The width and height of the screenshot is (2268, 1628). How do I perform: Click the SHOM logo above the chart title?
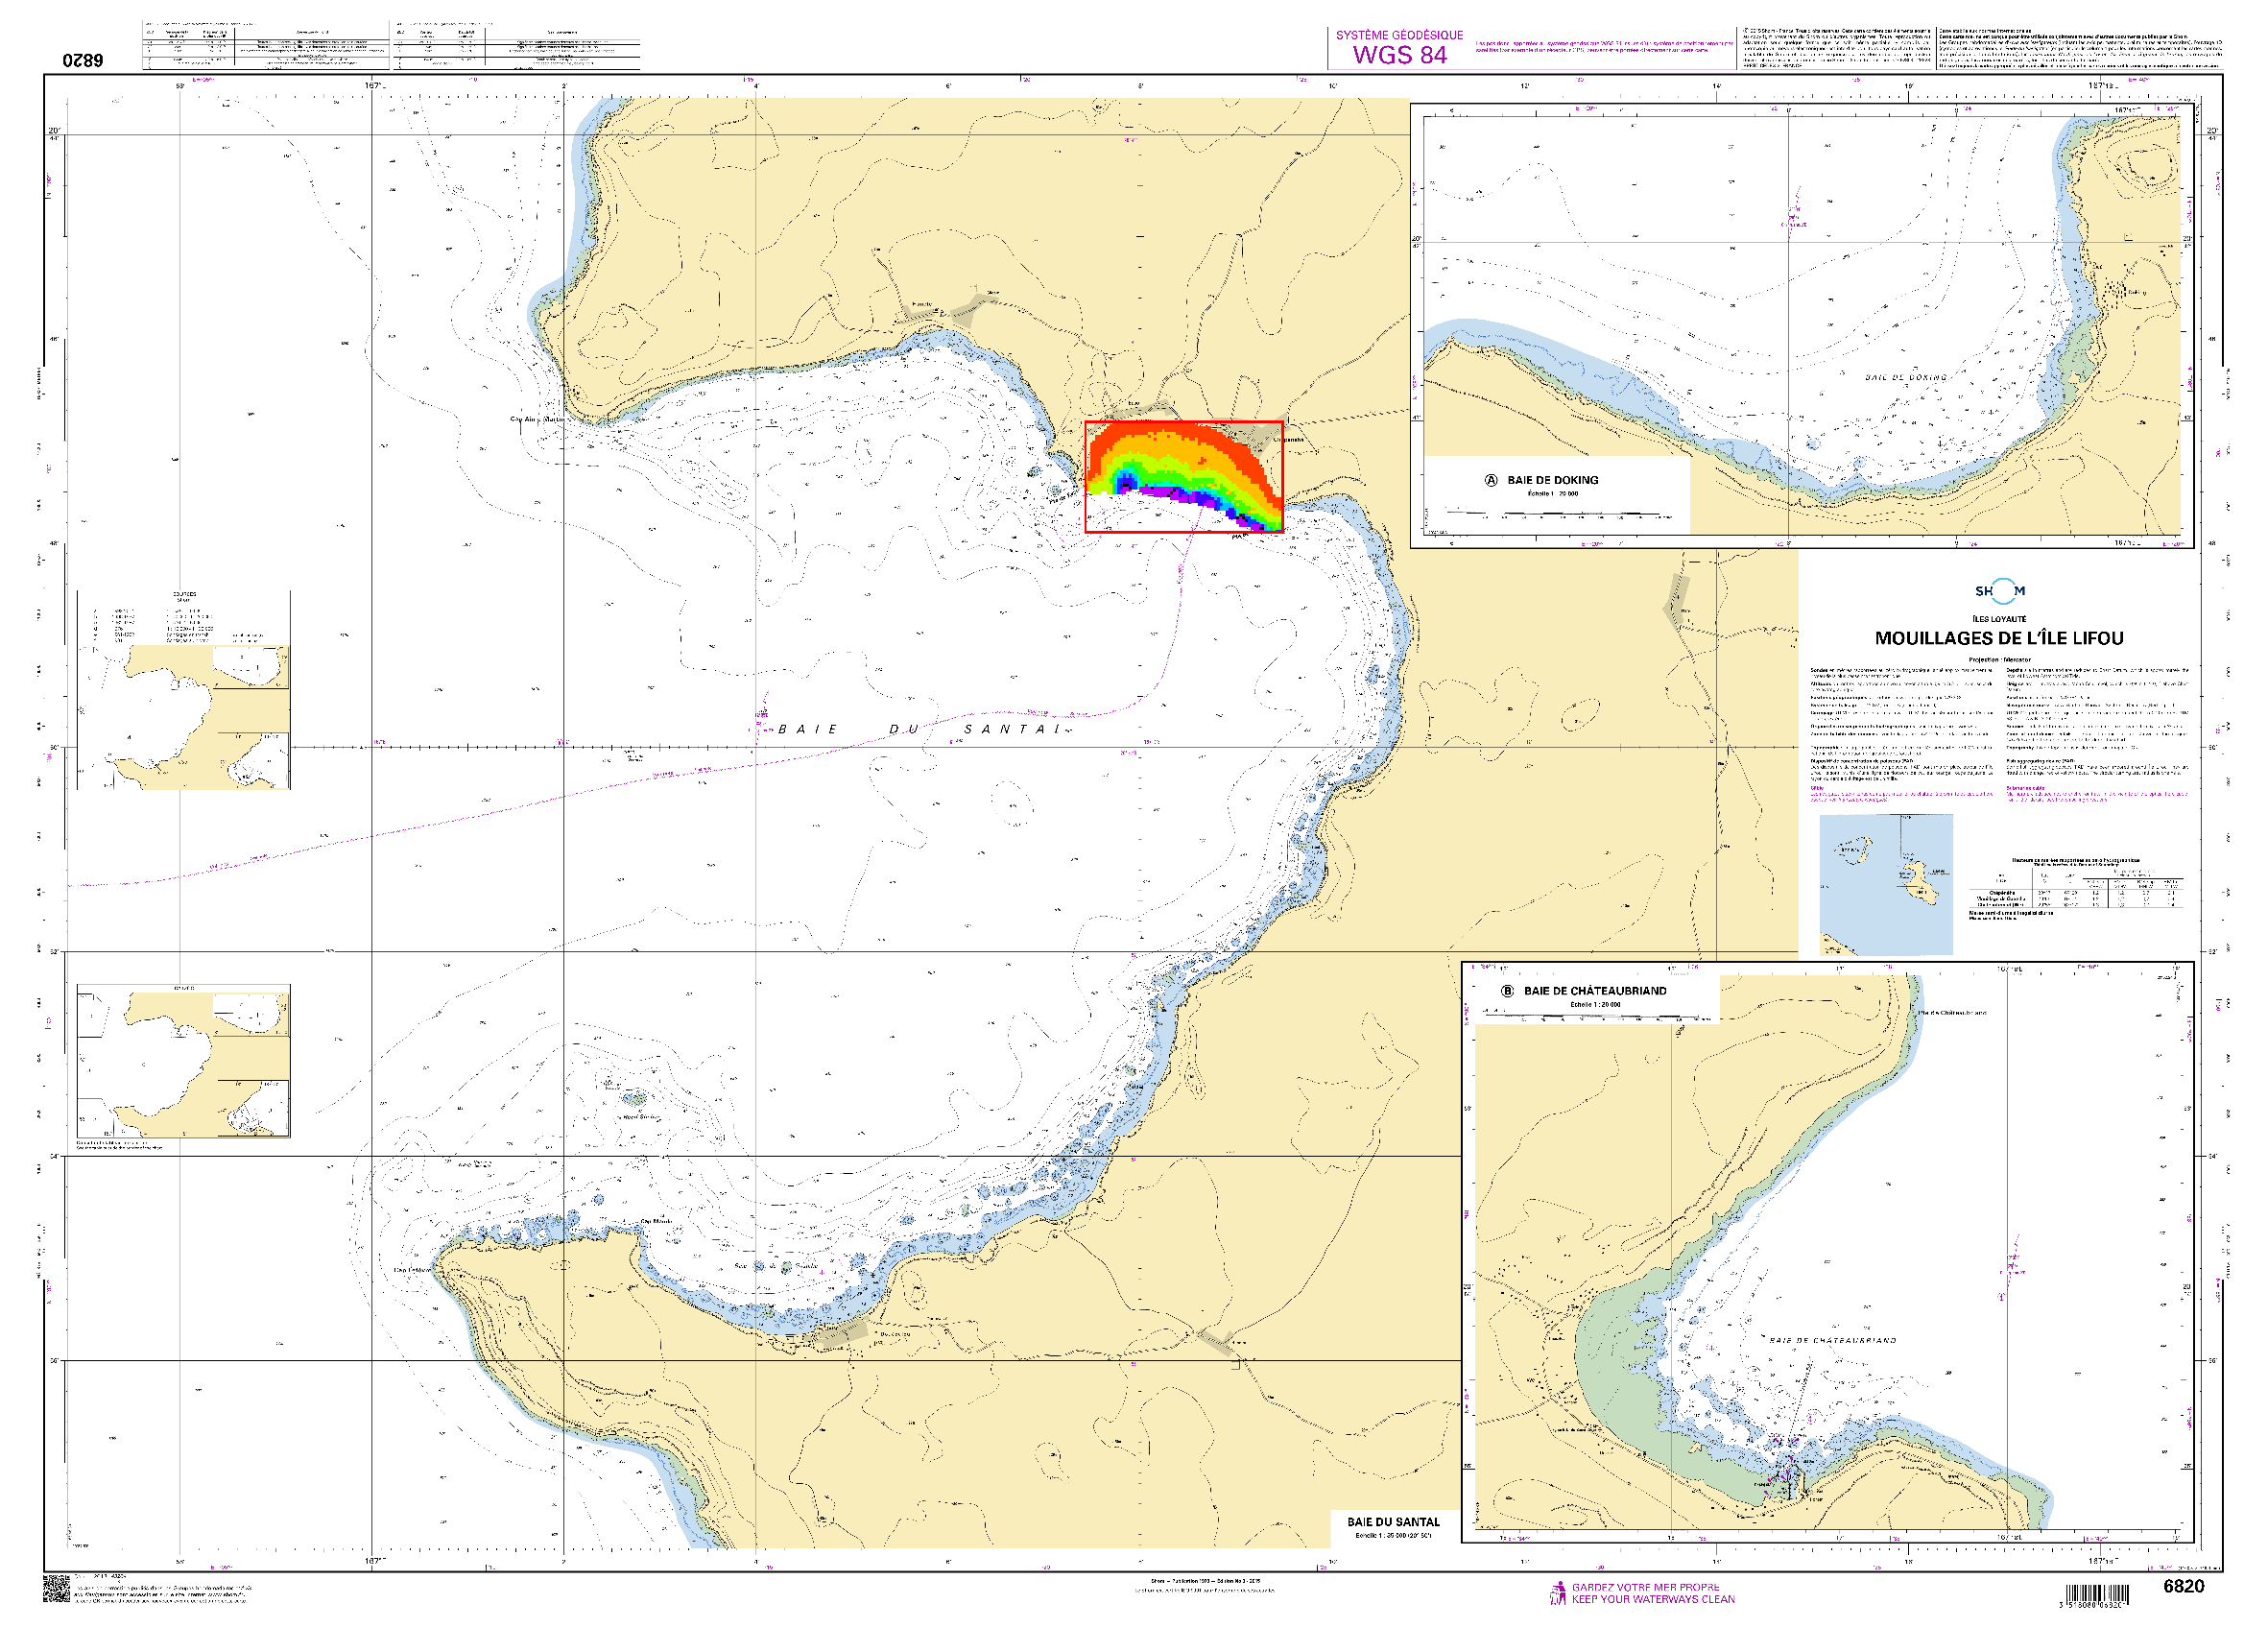(1999, 591)
